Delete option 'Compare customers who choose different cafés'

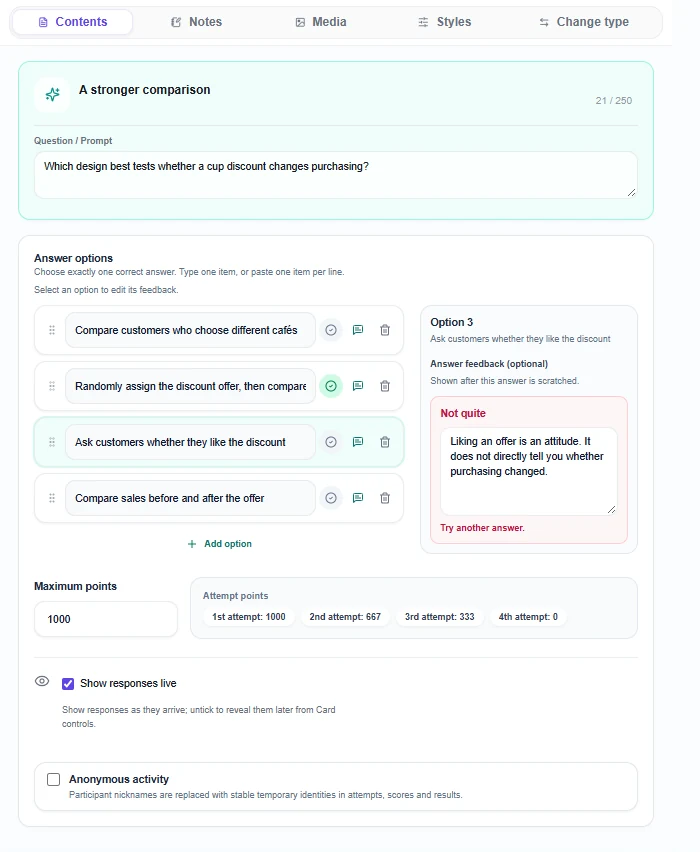(385, 330)
